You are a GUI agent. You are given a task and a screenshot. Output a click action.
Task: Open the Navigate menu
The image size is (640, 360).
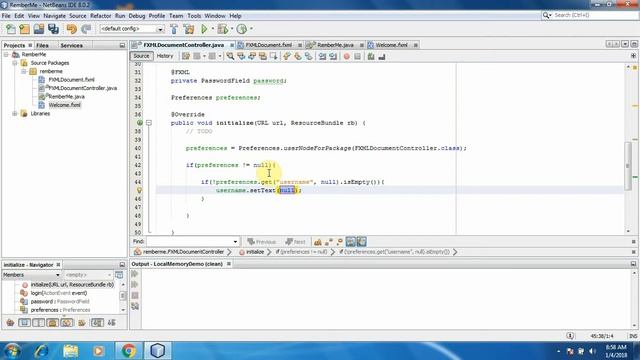[x=54, y=16]
